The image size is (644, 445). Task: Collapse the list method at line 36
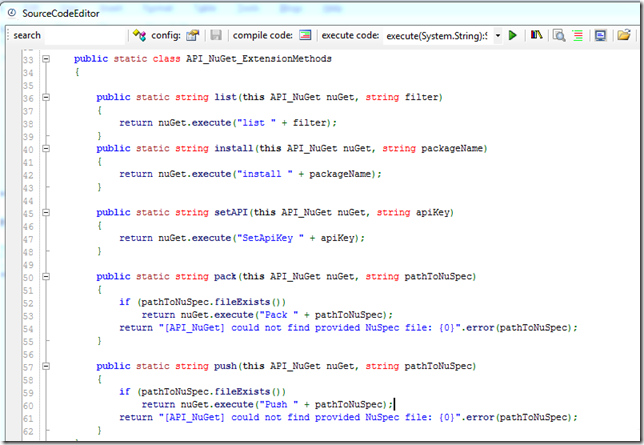46,97
